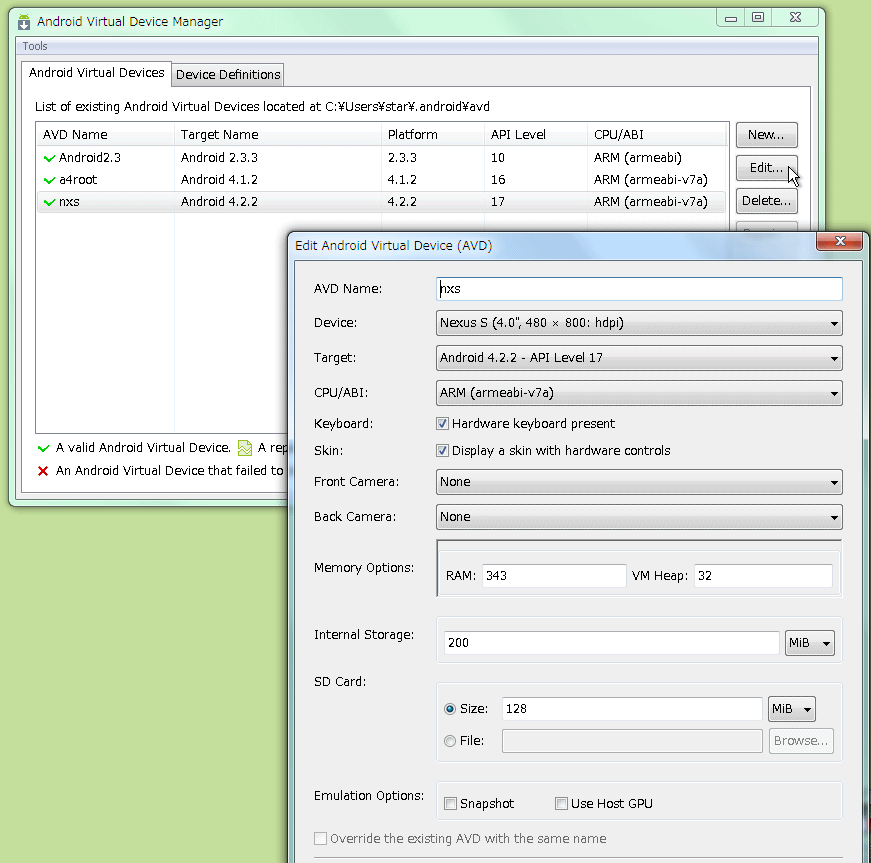Select the nxs row in AVD list
This screenshot has height=863, width=871.
[x=382, y=202]
